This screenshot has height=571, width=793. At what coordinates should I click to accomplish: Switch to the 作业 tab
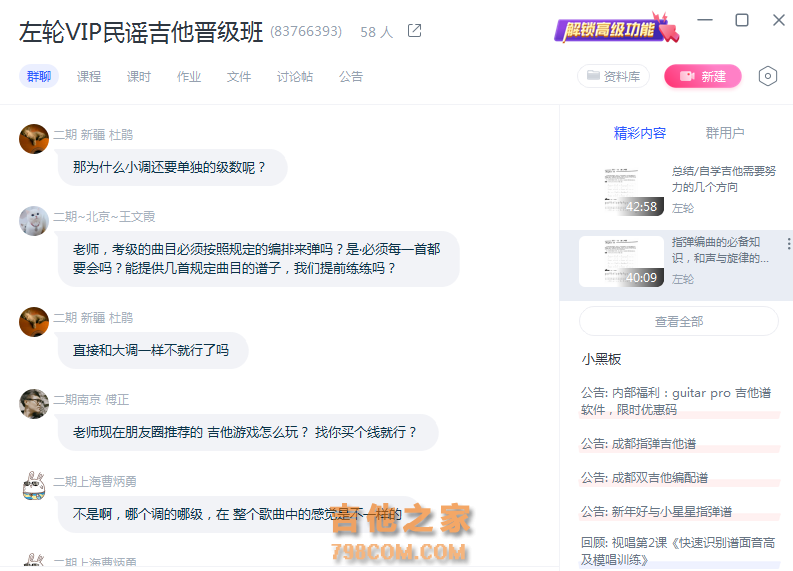[189, 76]
